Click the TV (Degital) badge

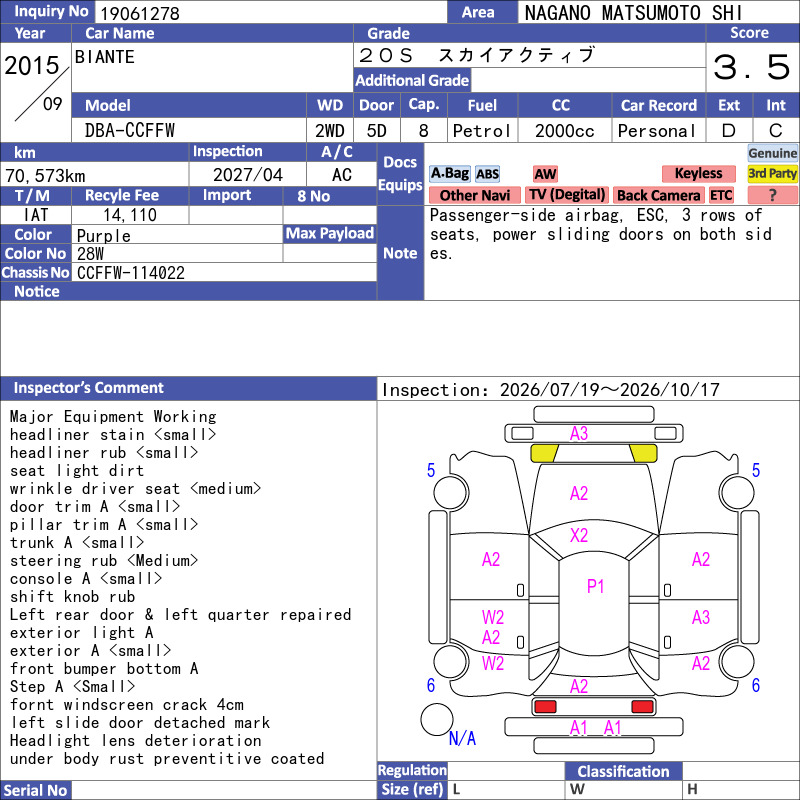tap(567, 195)
